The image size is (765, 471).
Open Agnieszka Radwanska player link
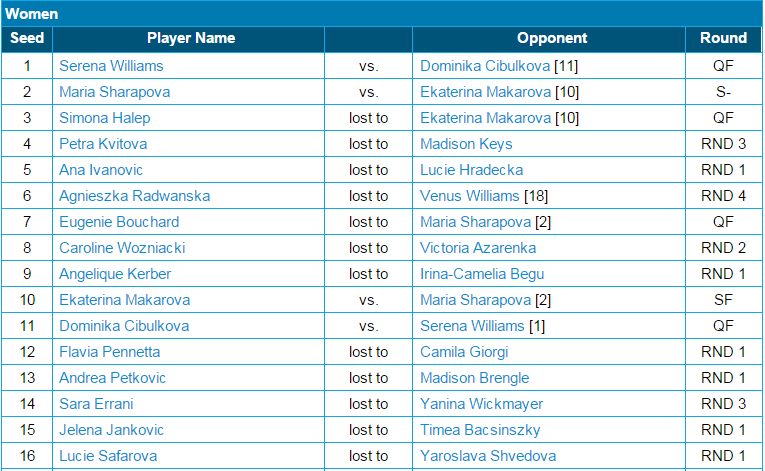(x=135, y=196)
